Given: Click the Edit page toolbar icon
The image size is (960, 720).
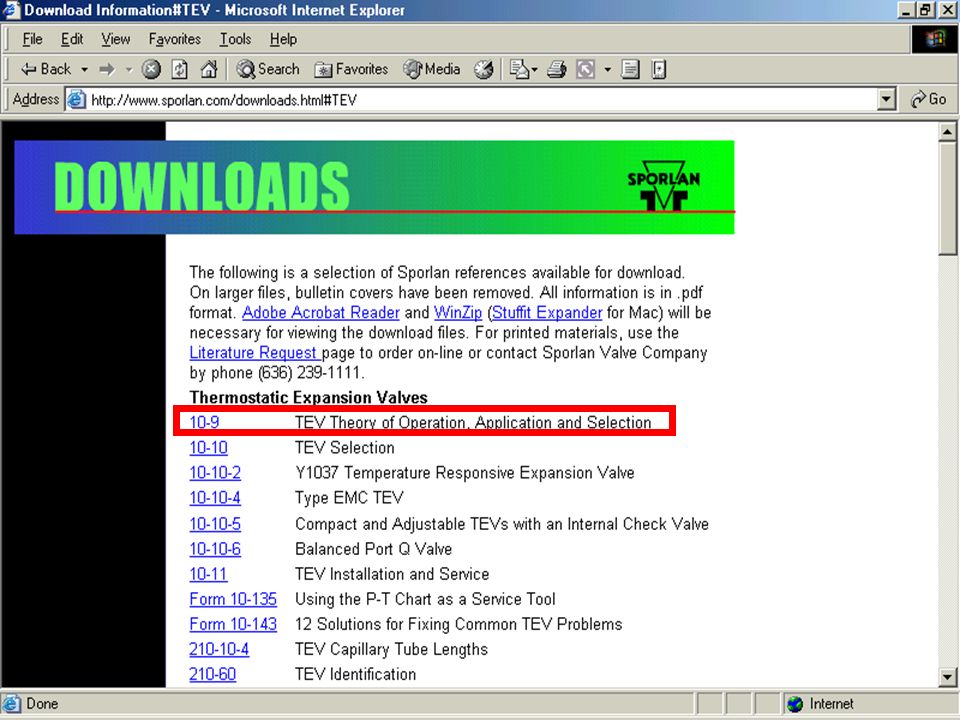Looking at the screenshot, I should pyautogui.click(x=585, y=69).
